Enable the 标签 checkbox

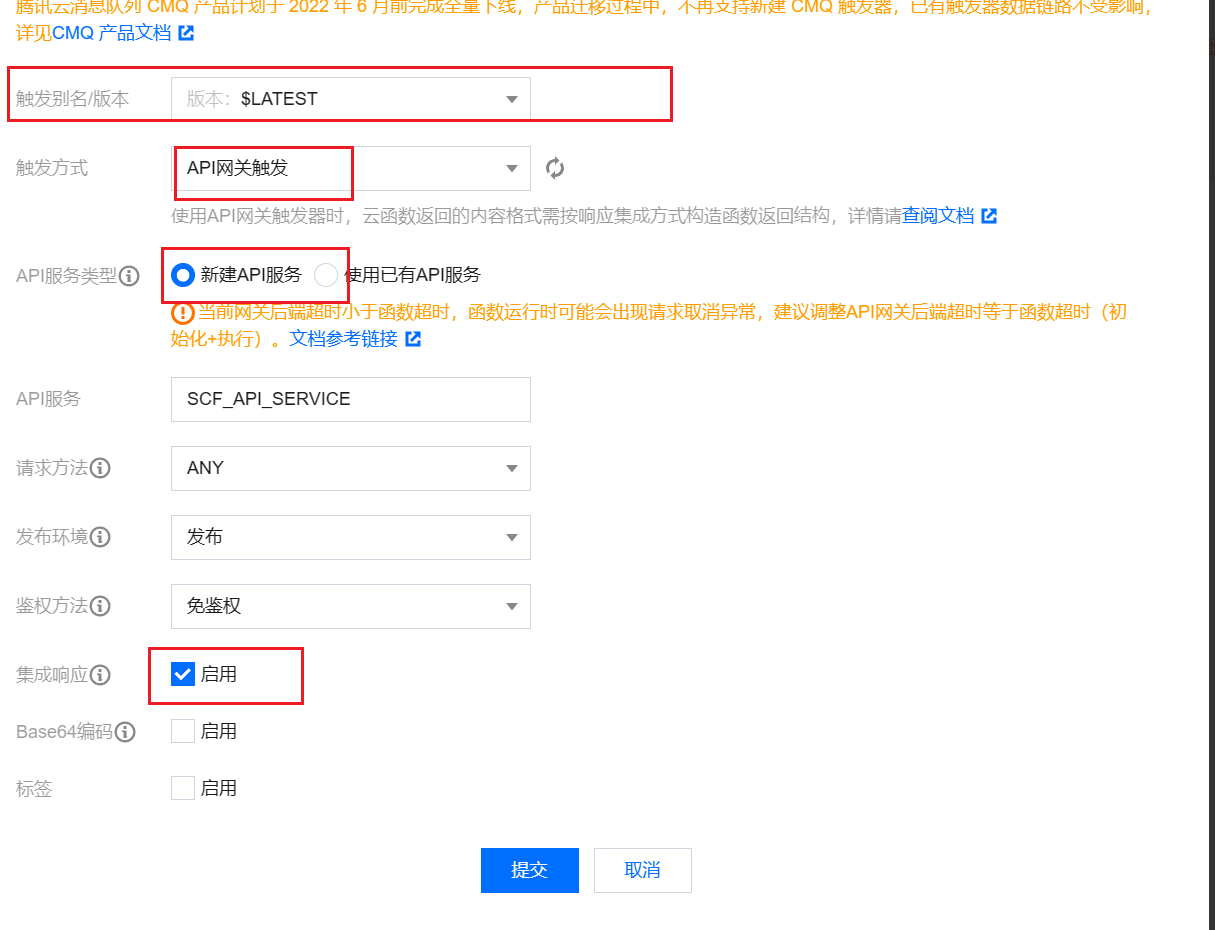pos(183,788)
